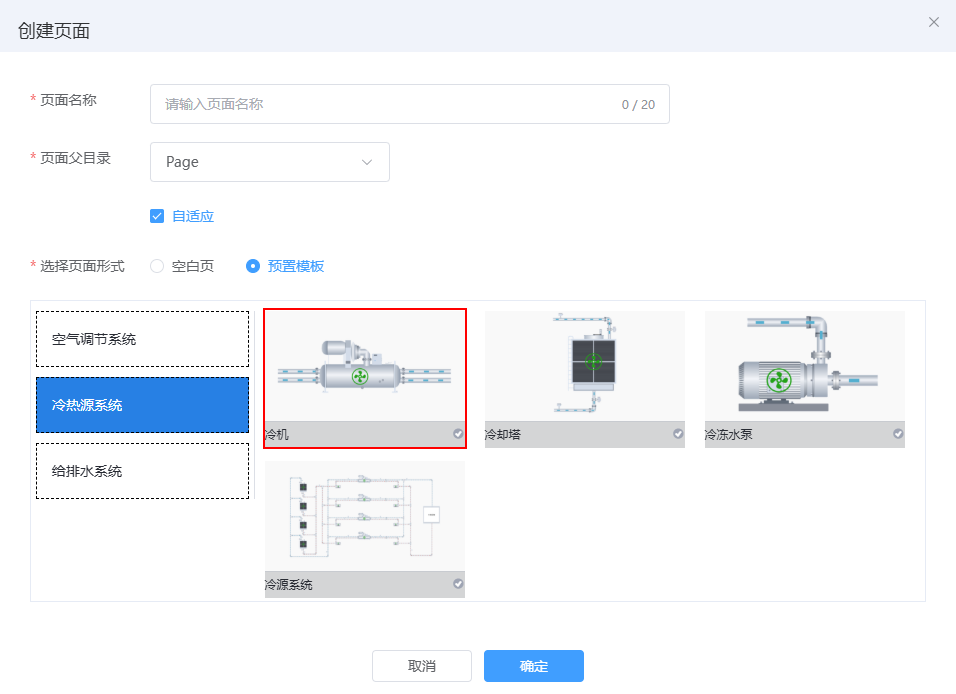Click the check icon on 冷机
Screen dimensions: 956x694
click(458, 434)
